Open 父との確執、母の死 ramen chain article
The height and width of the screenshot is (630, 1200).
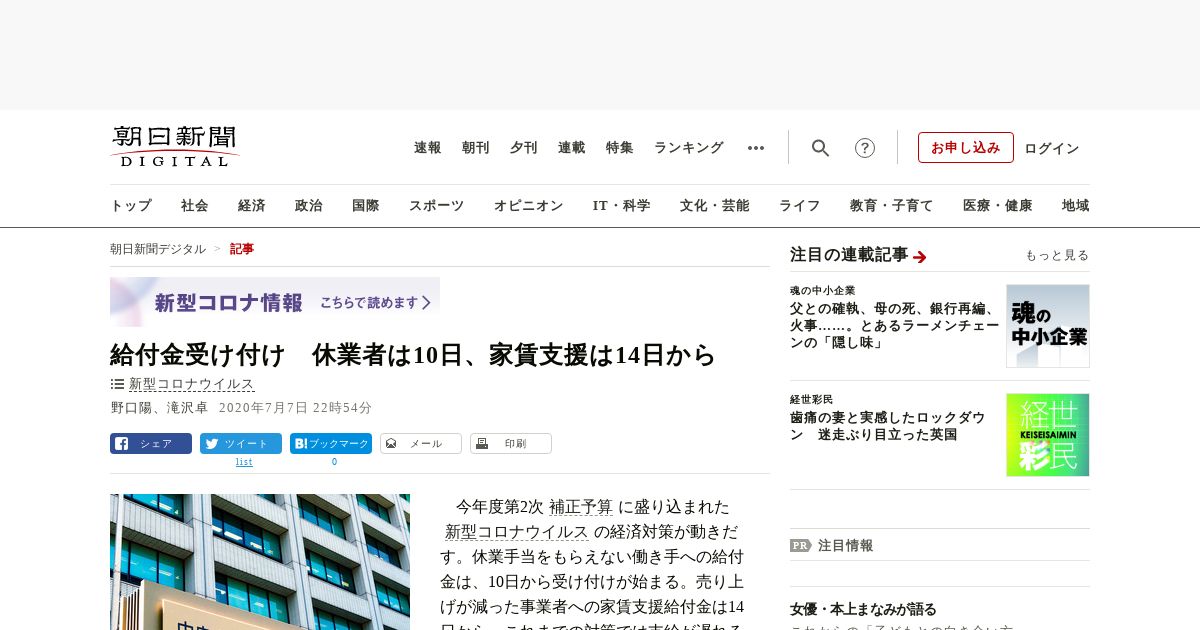(894, 326)
